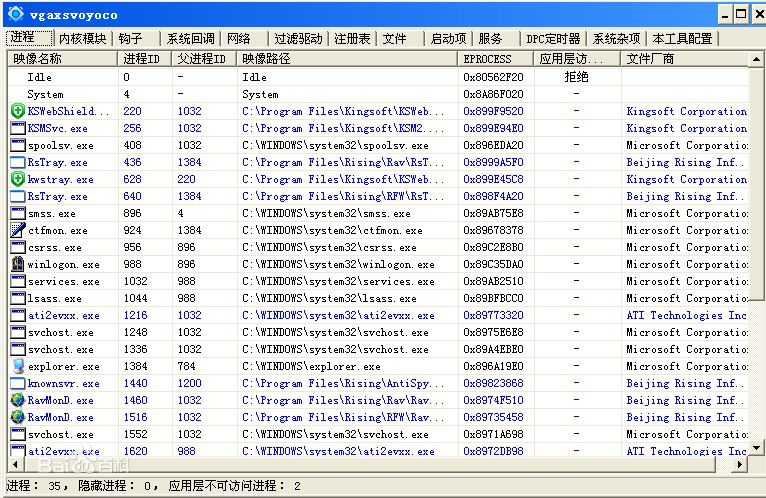This screenshot has height=498, width=766.
Task: Click path C:\WINDOWS\explorer.exe
Action: (x=311, y=367)
